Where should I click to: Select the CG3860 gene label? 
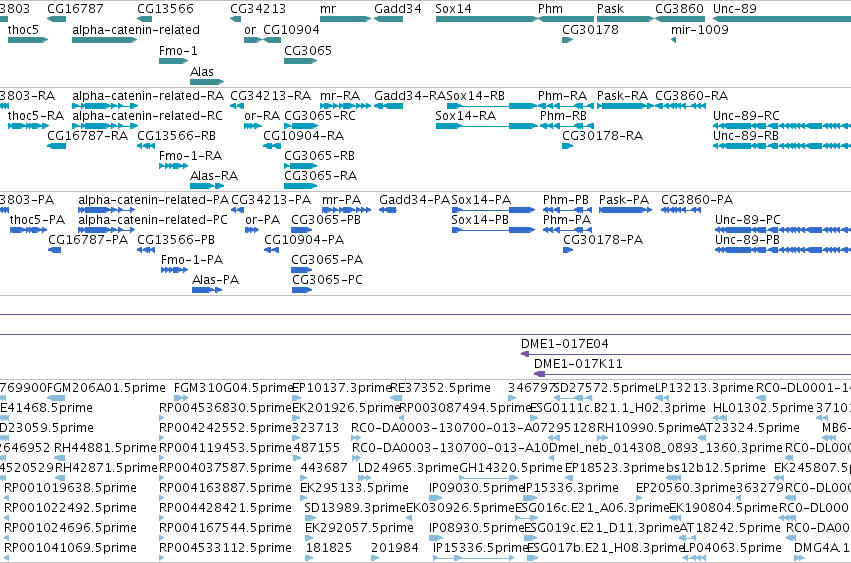pos(679,9)
